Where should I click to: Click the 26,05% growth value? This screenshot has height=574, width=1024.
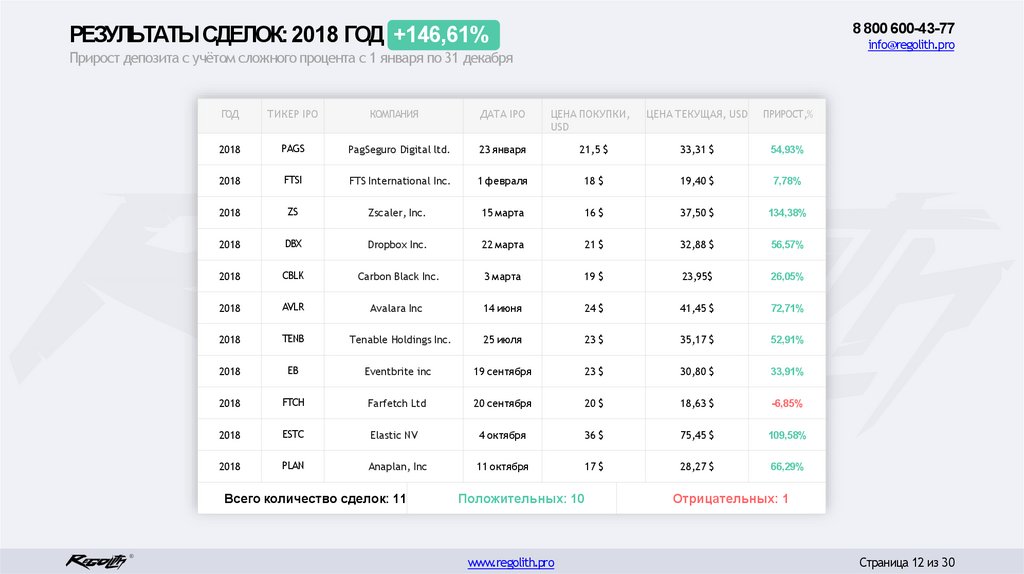tap(787, 276)
